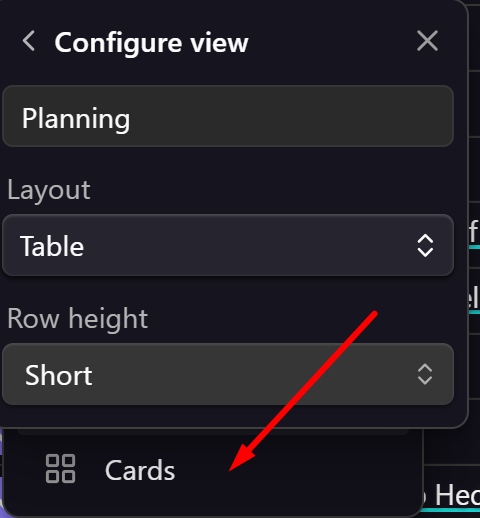Click the Table text in Layout selector

52,246
